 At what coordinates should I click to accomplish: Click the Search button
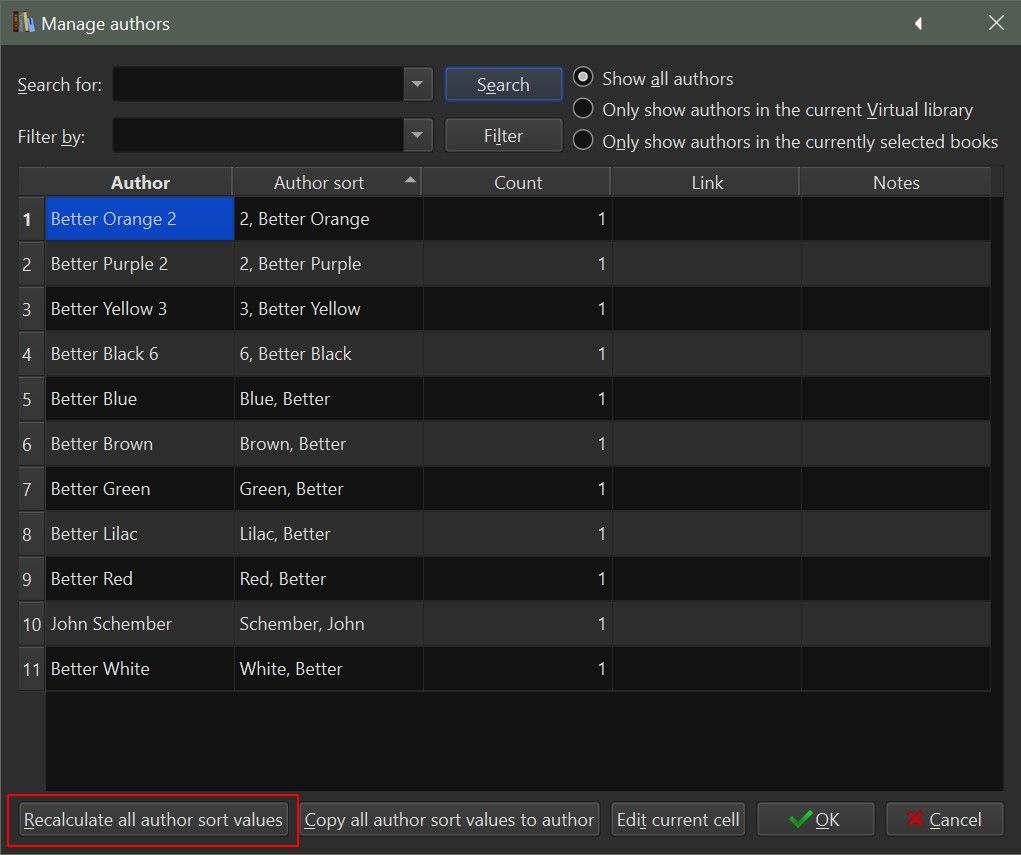pyautogui.click(x=503, y=85)
